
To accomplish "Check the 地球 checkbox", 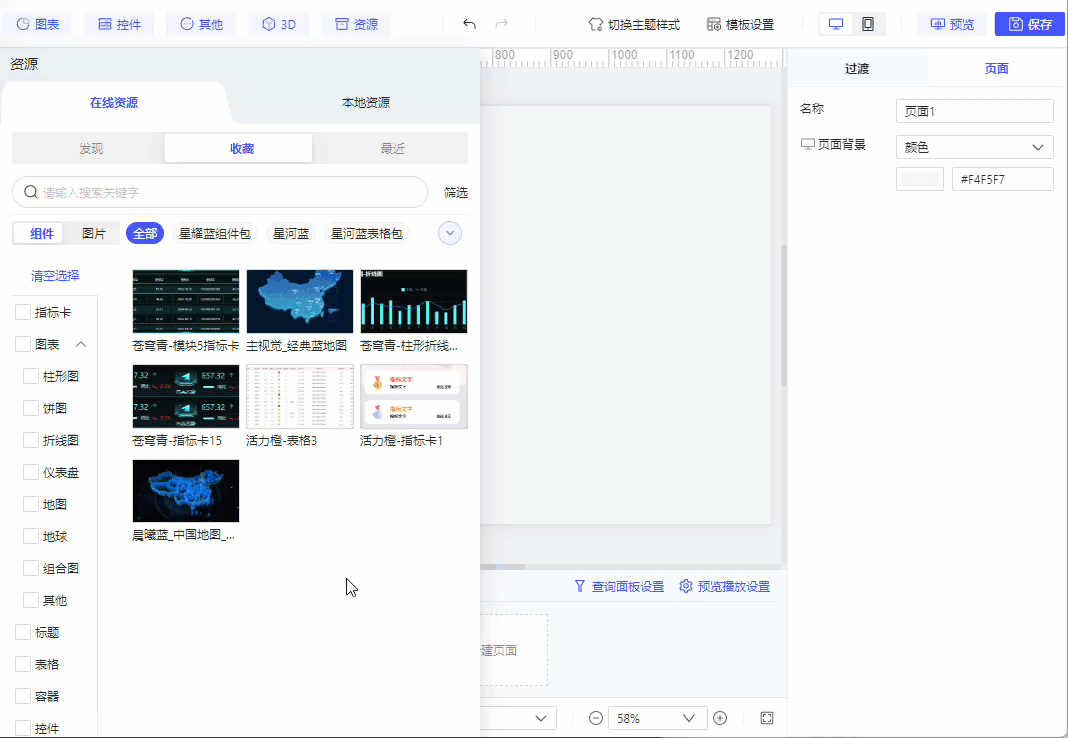I will click(31, 536).
